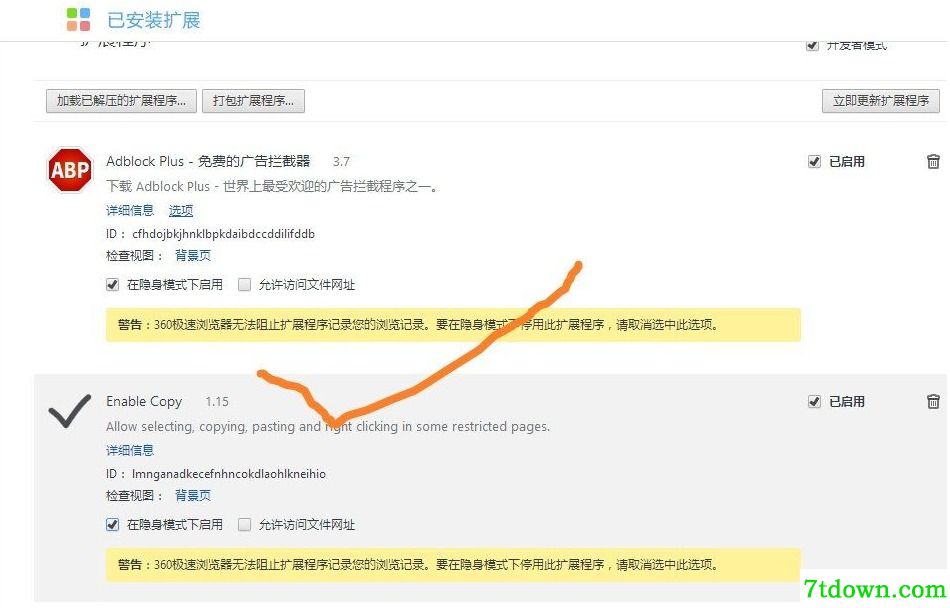Click the Adblock Plus extension title text
Screen dimensions: 950x608
(x=208, y=161)
